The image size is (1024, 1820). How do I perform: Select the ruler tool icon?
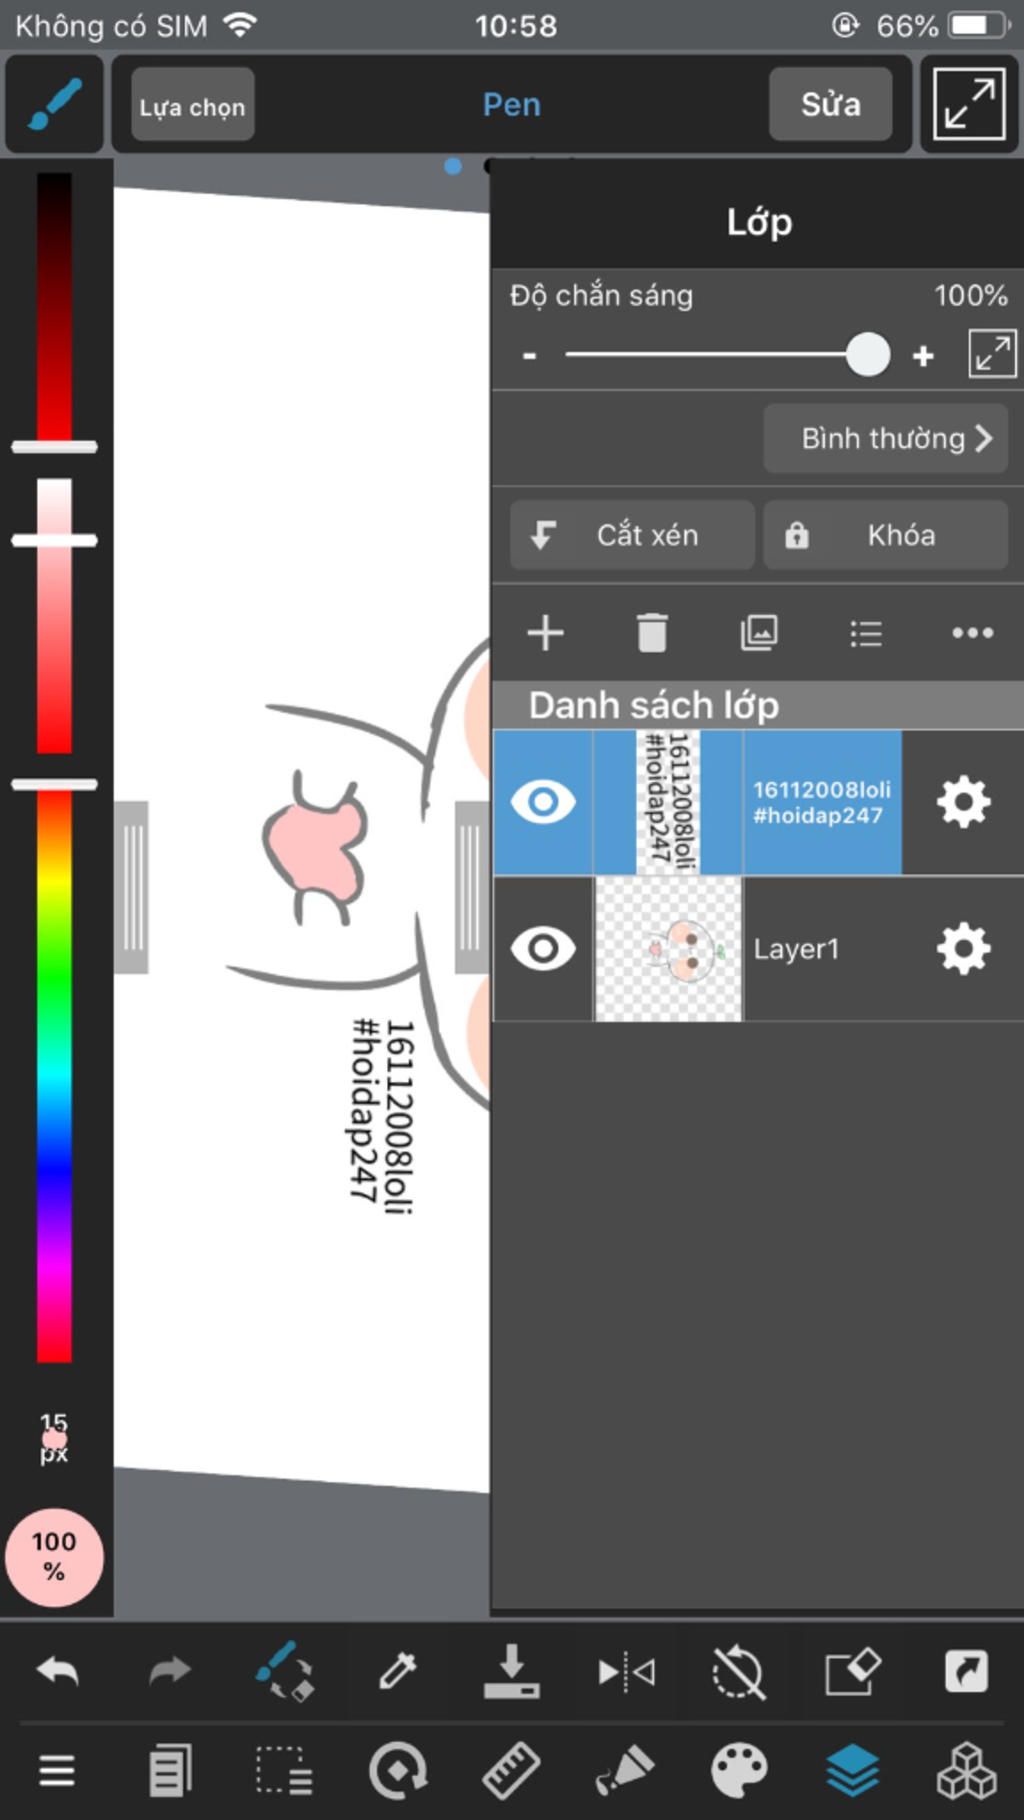[511, 1770]
